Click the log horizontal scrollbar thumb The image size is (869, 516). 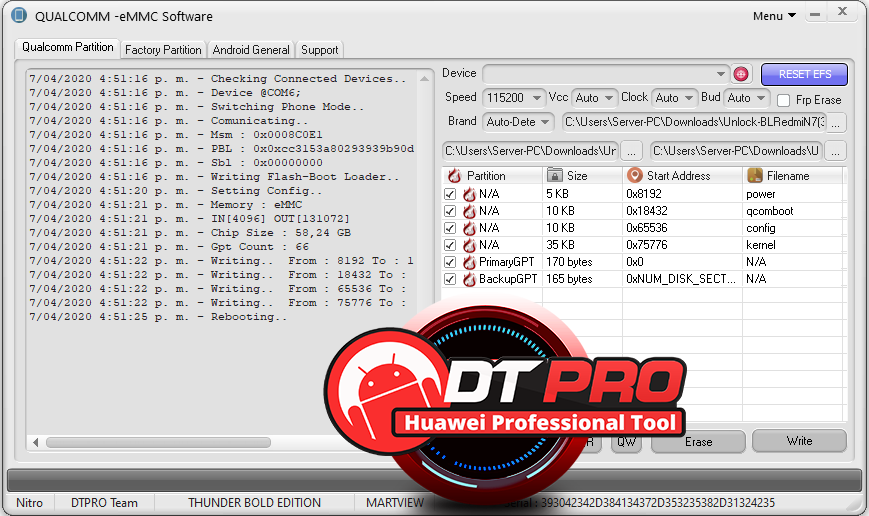(159, 442)
